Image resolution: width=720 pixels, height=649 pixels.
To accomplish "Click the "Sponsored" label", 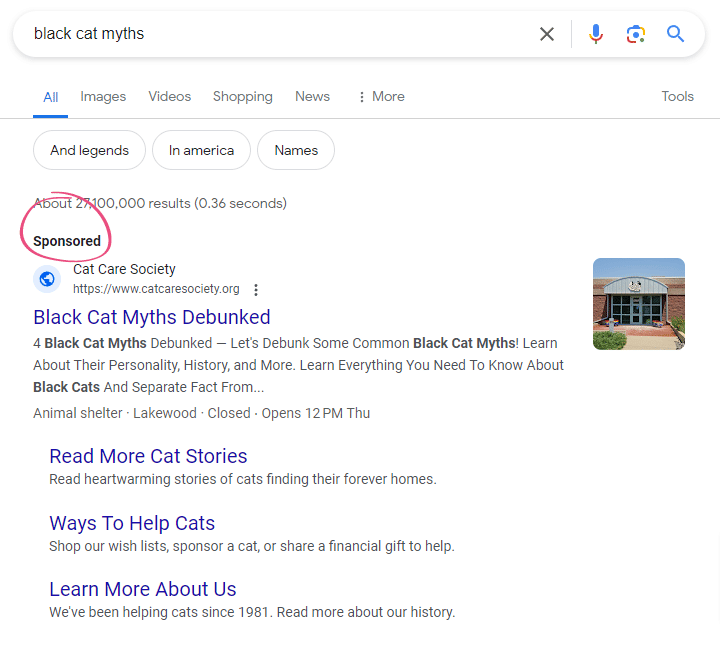I will coord(67,241).
